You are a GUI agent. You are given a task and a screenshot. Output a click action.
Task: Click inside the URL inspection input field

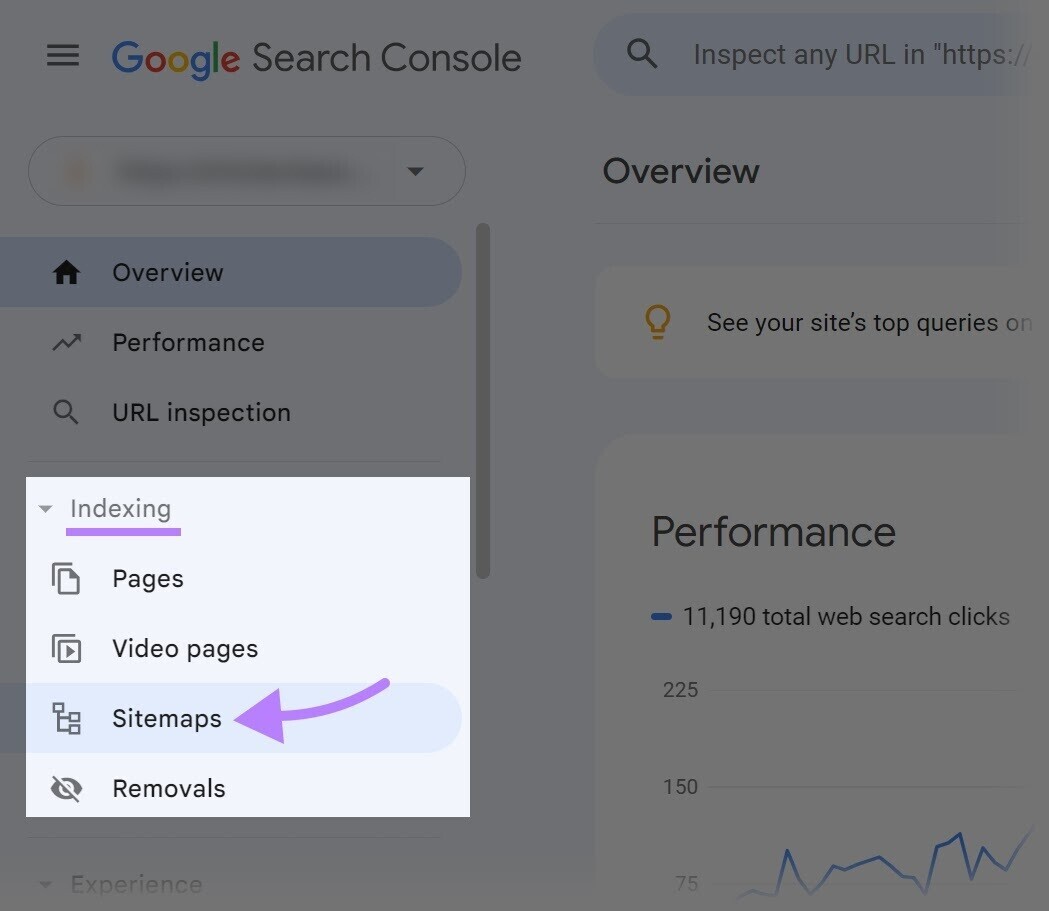click(x=860, y=54)
